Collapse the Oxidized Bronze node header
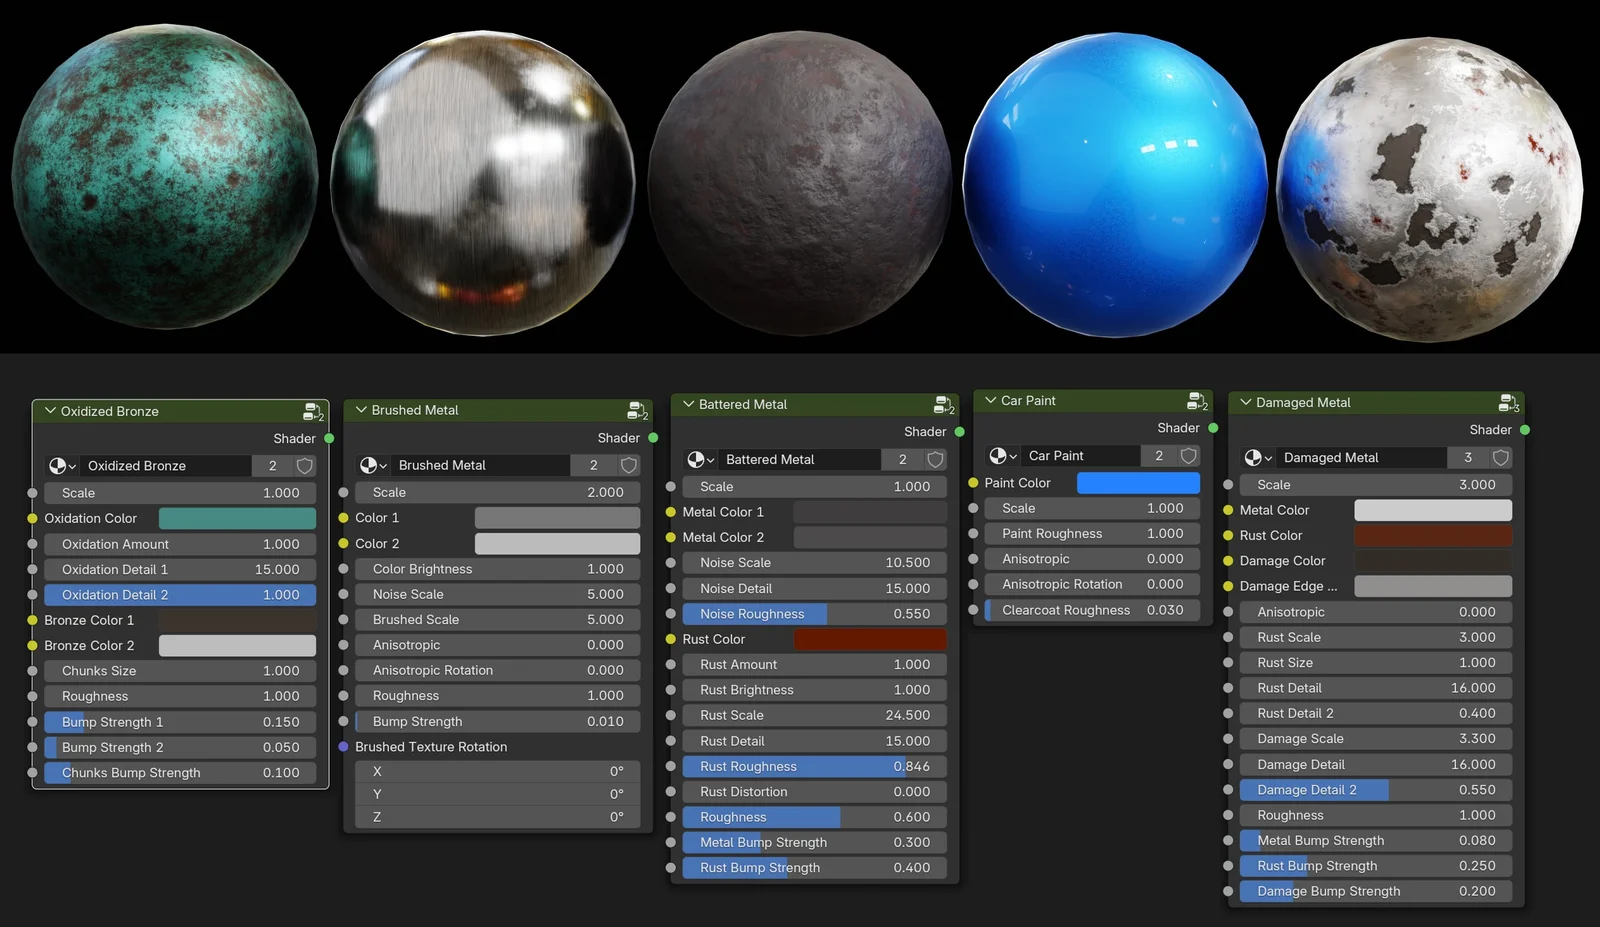This screenshot has width=1600, height=927. 50,410
